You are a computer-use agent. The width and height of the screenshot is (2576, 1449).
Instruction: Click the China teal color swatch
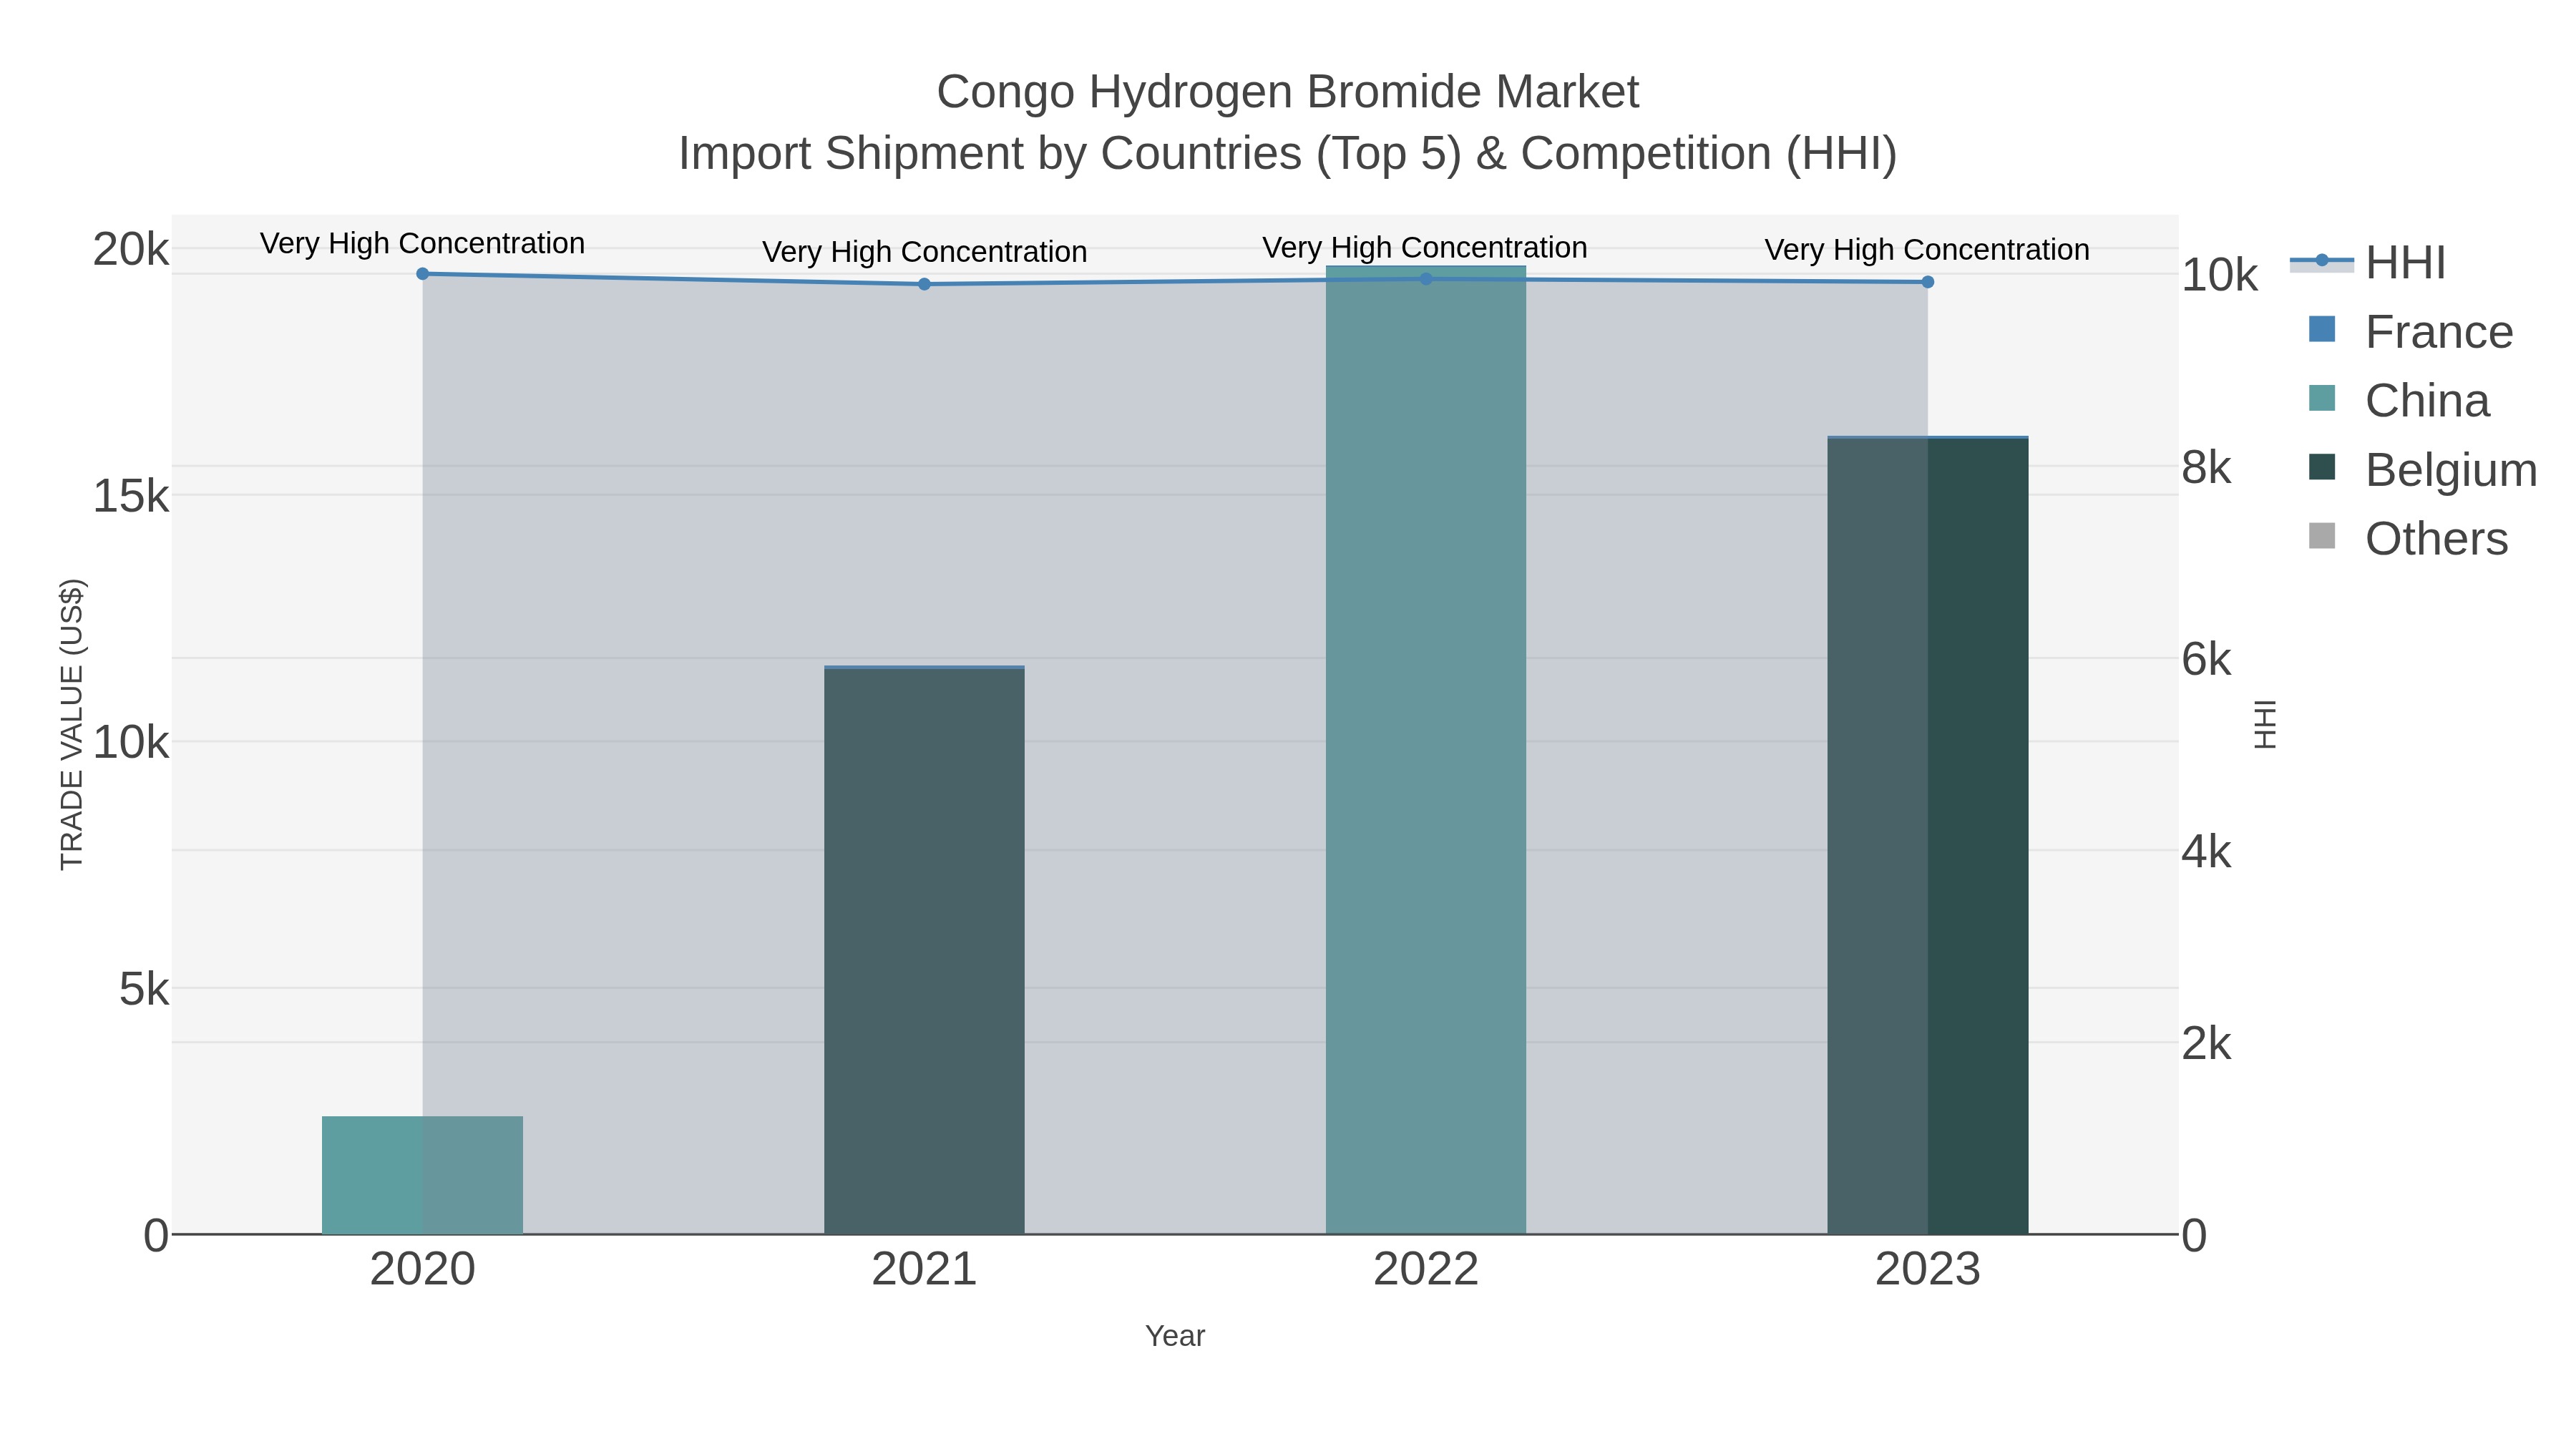2322,398
